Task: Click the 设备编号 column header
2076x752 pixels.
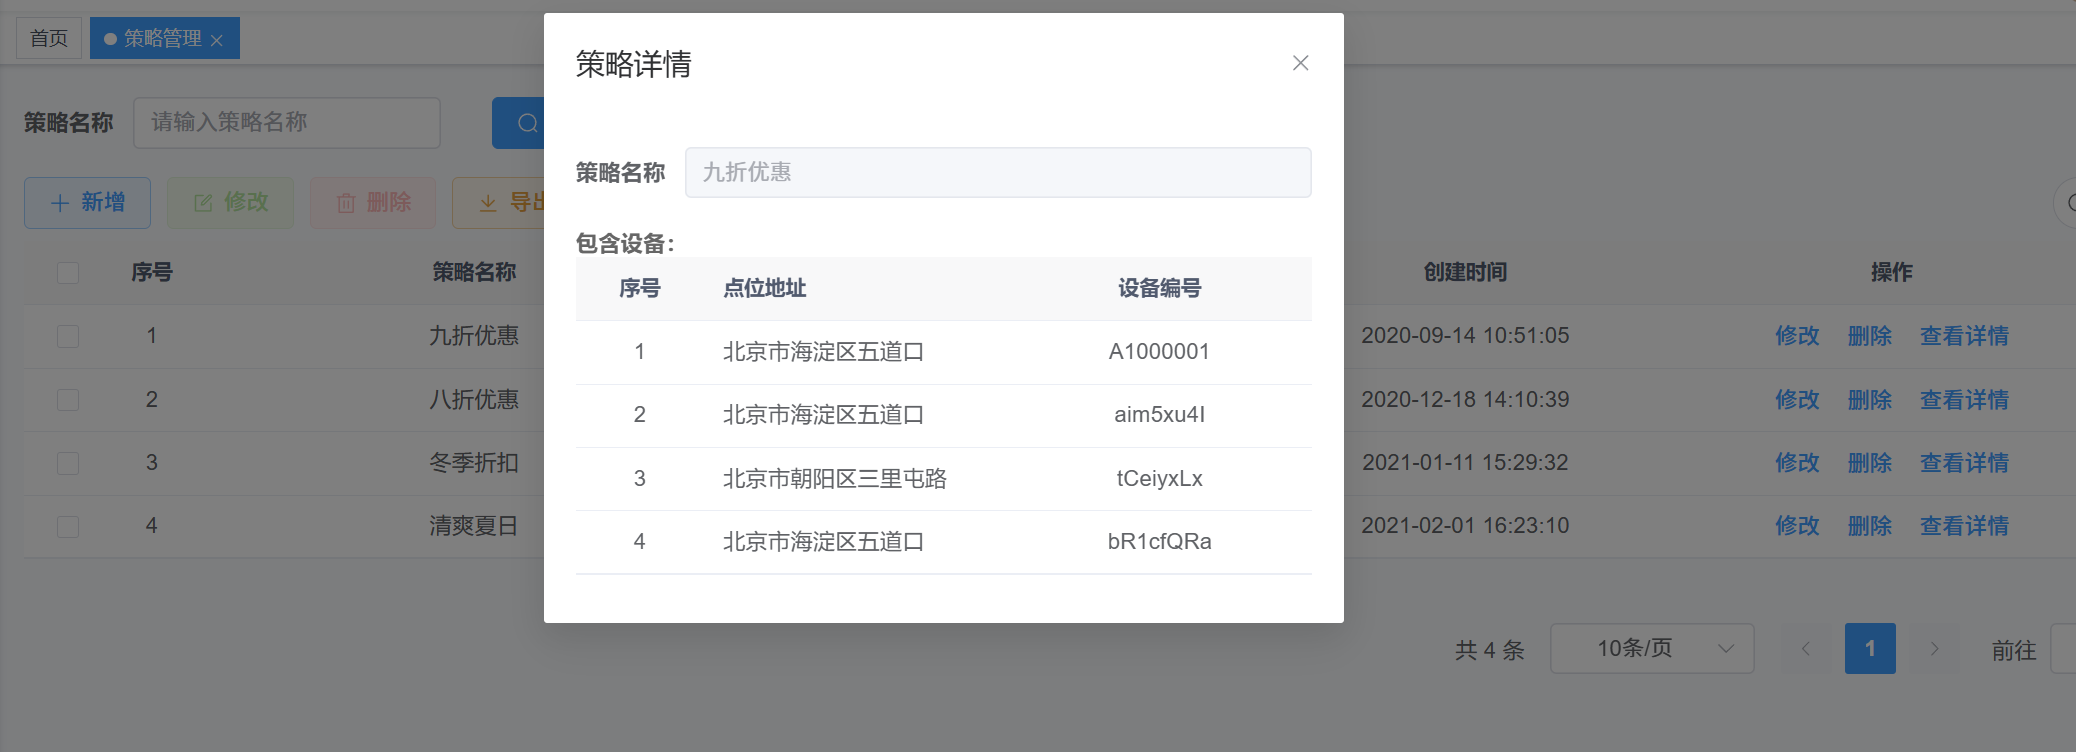Action: [1159, 289]
